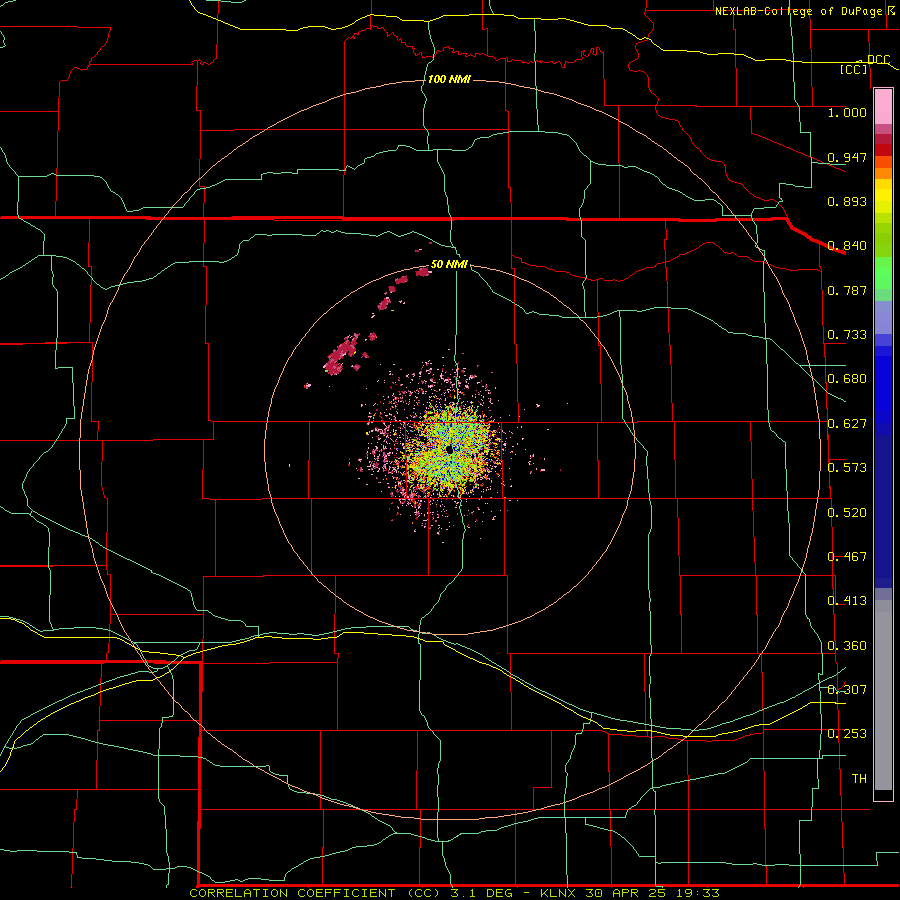Click the 1.000 scale value

click(x=847, y=112)
